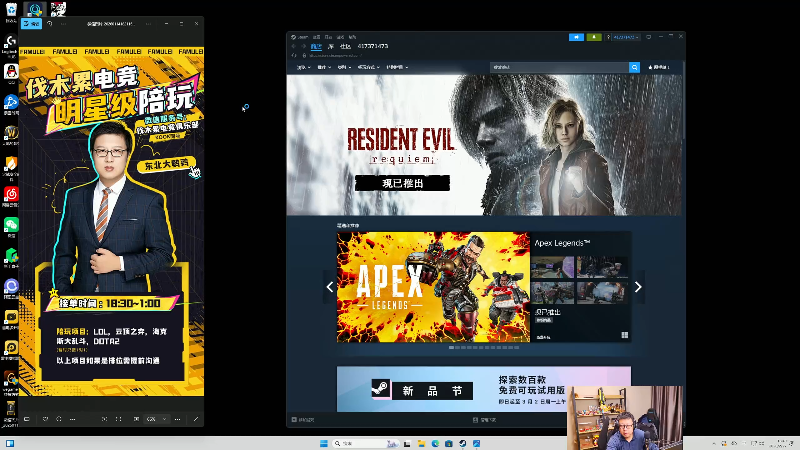
Task: Click Resident Evil Requiem 现已推出 button
Action: (x=402, y=183)
